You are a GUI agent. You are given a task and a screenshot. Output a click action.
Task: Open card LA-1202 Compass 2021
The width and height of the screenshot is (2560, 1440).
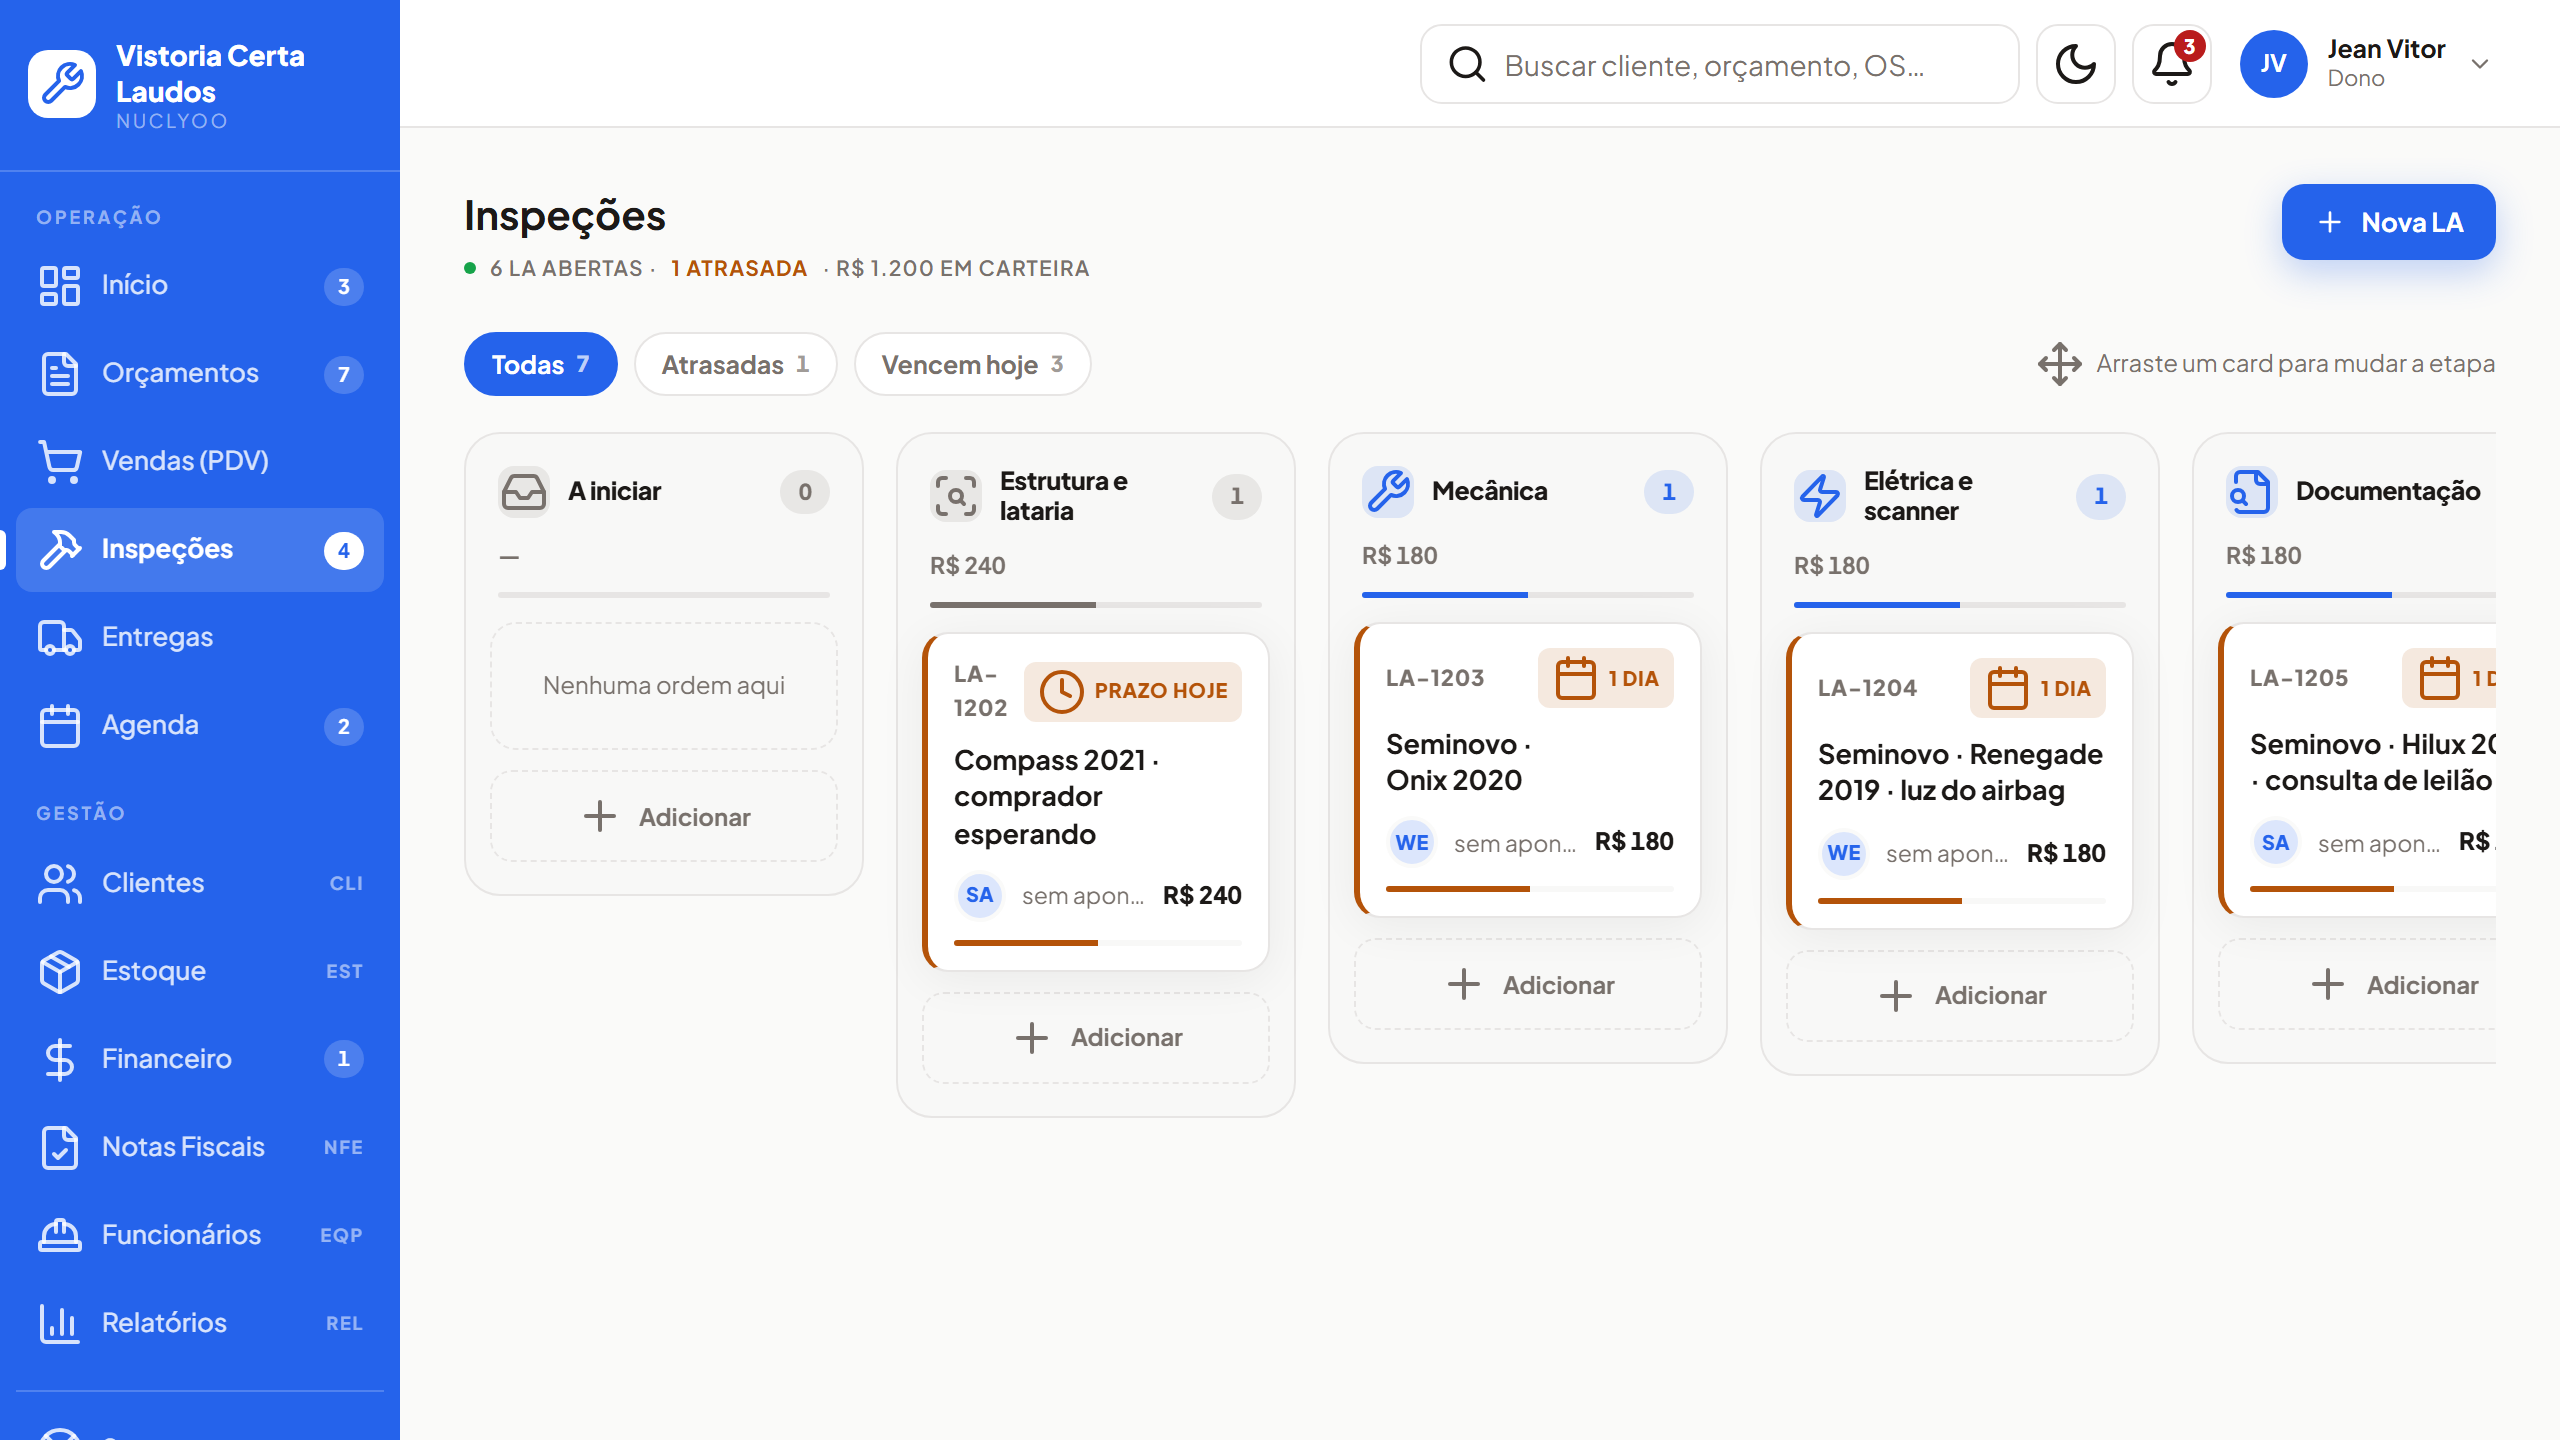pos(1096,802)
